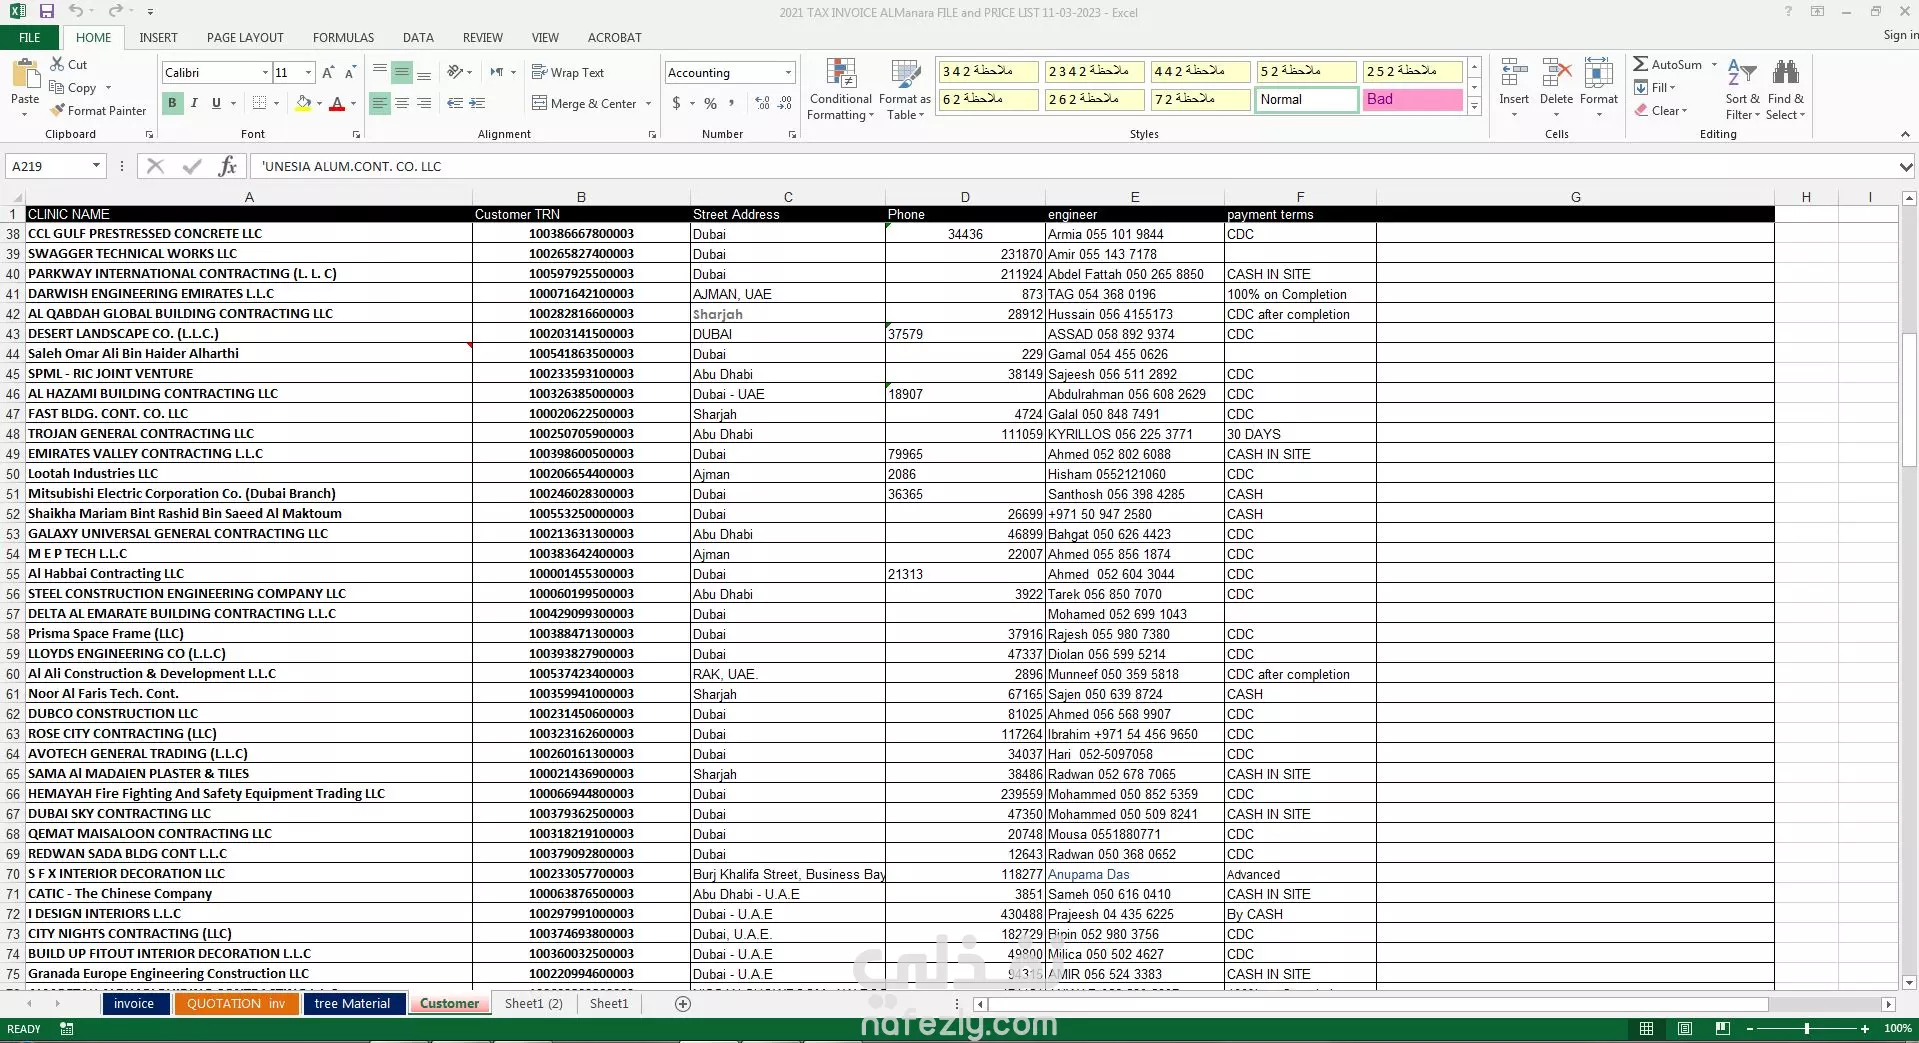1919x1043 pixels.
Task: Apply red Font Color
Action: click(x=337, y=103)
